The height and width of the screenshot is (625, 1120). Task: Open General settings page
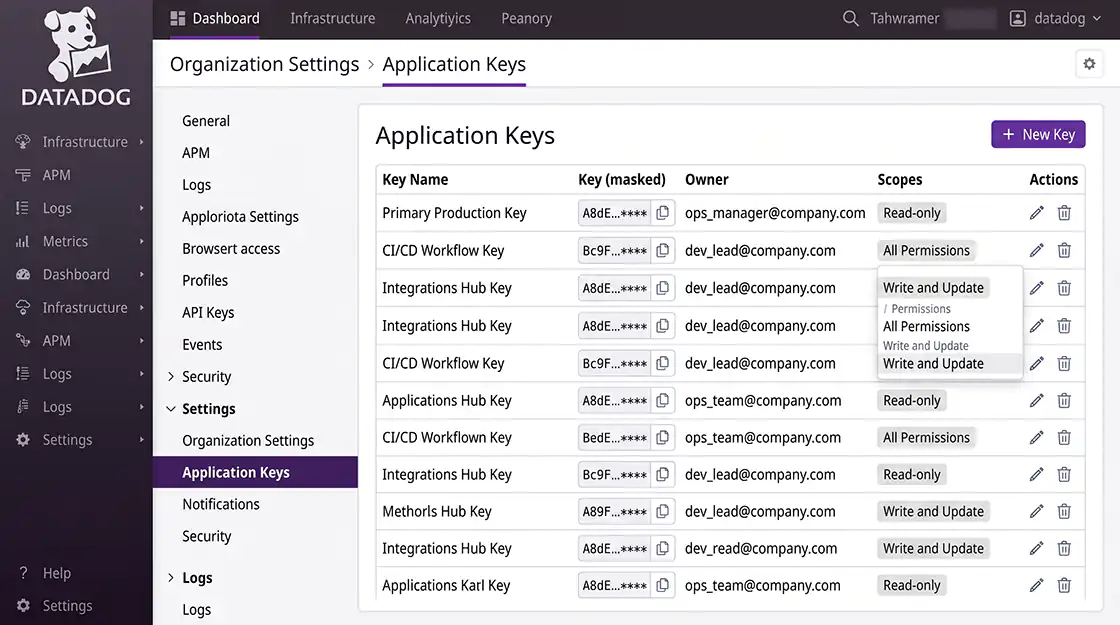click(206, 121)
